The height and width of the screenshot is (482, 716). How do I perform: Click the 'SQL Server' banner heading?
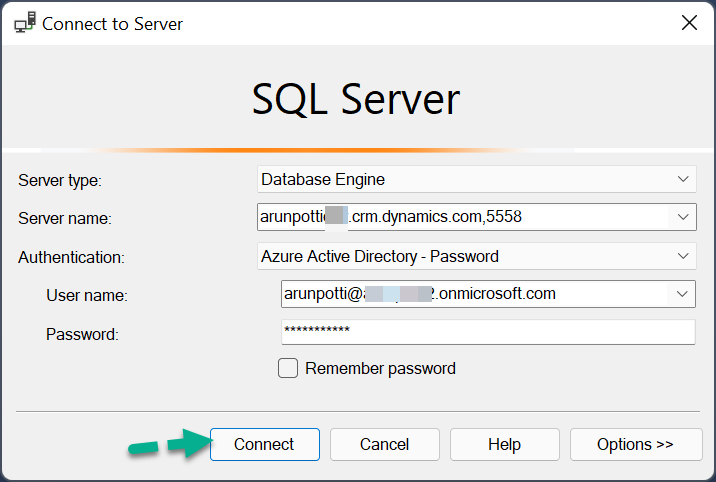[x=356, y=99]
